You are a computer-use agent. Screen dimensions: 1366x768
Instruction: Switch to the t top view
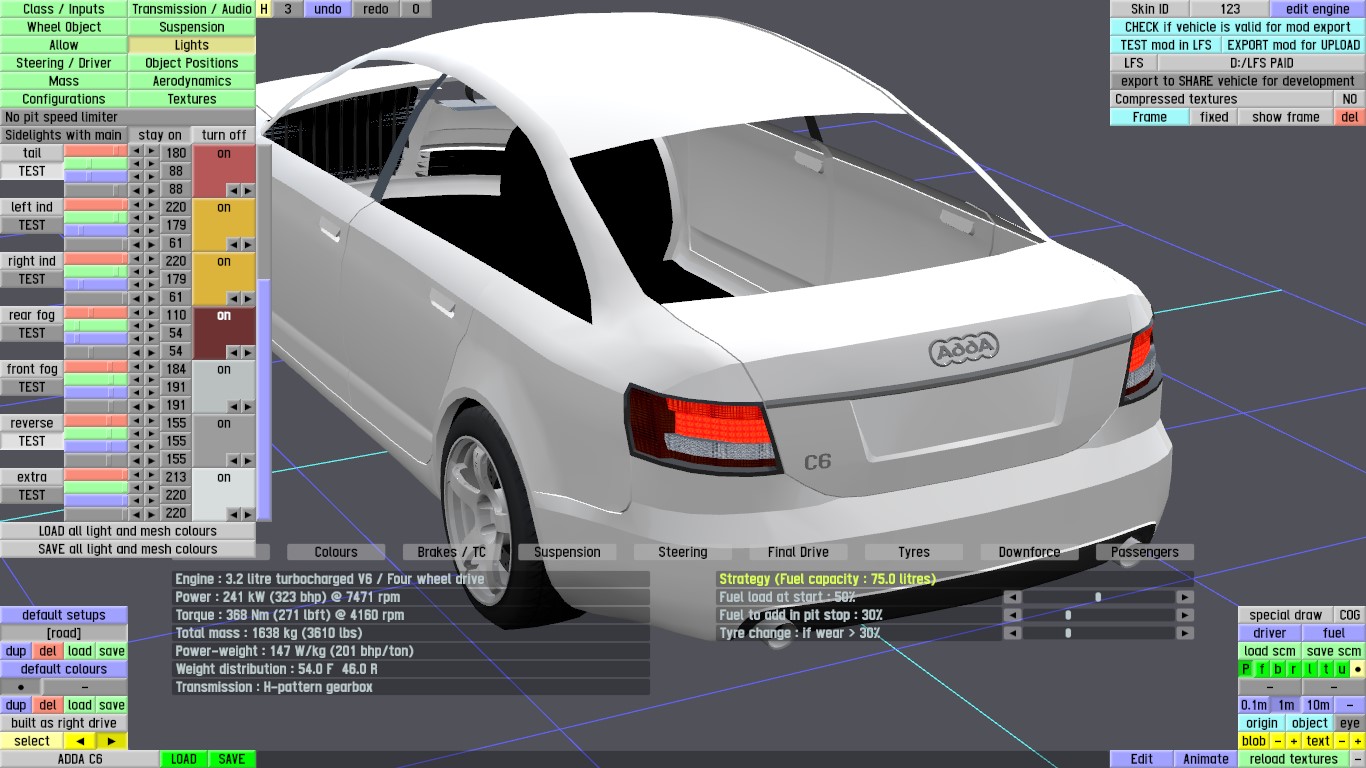[x=1326, y=669]
